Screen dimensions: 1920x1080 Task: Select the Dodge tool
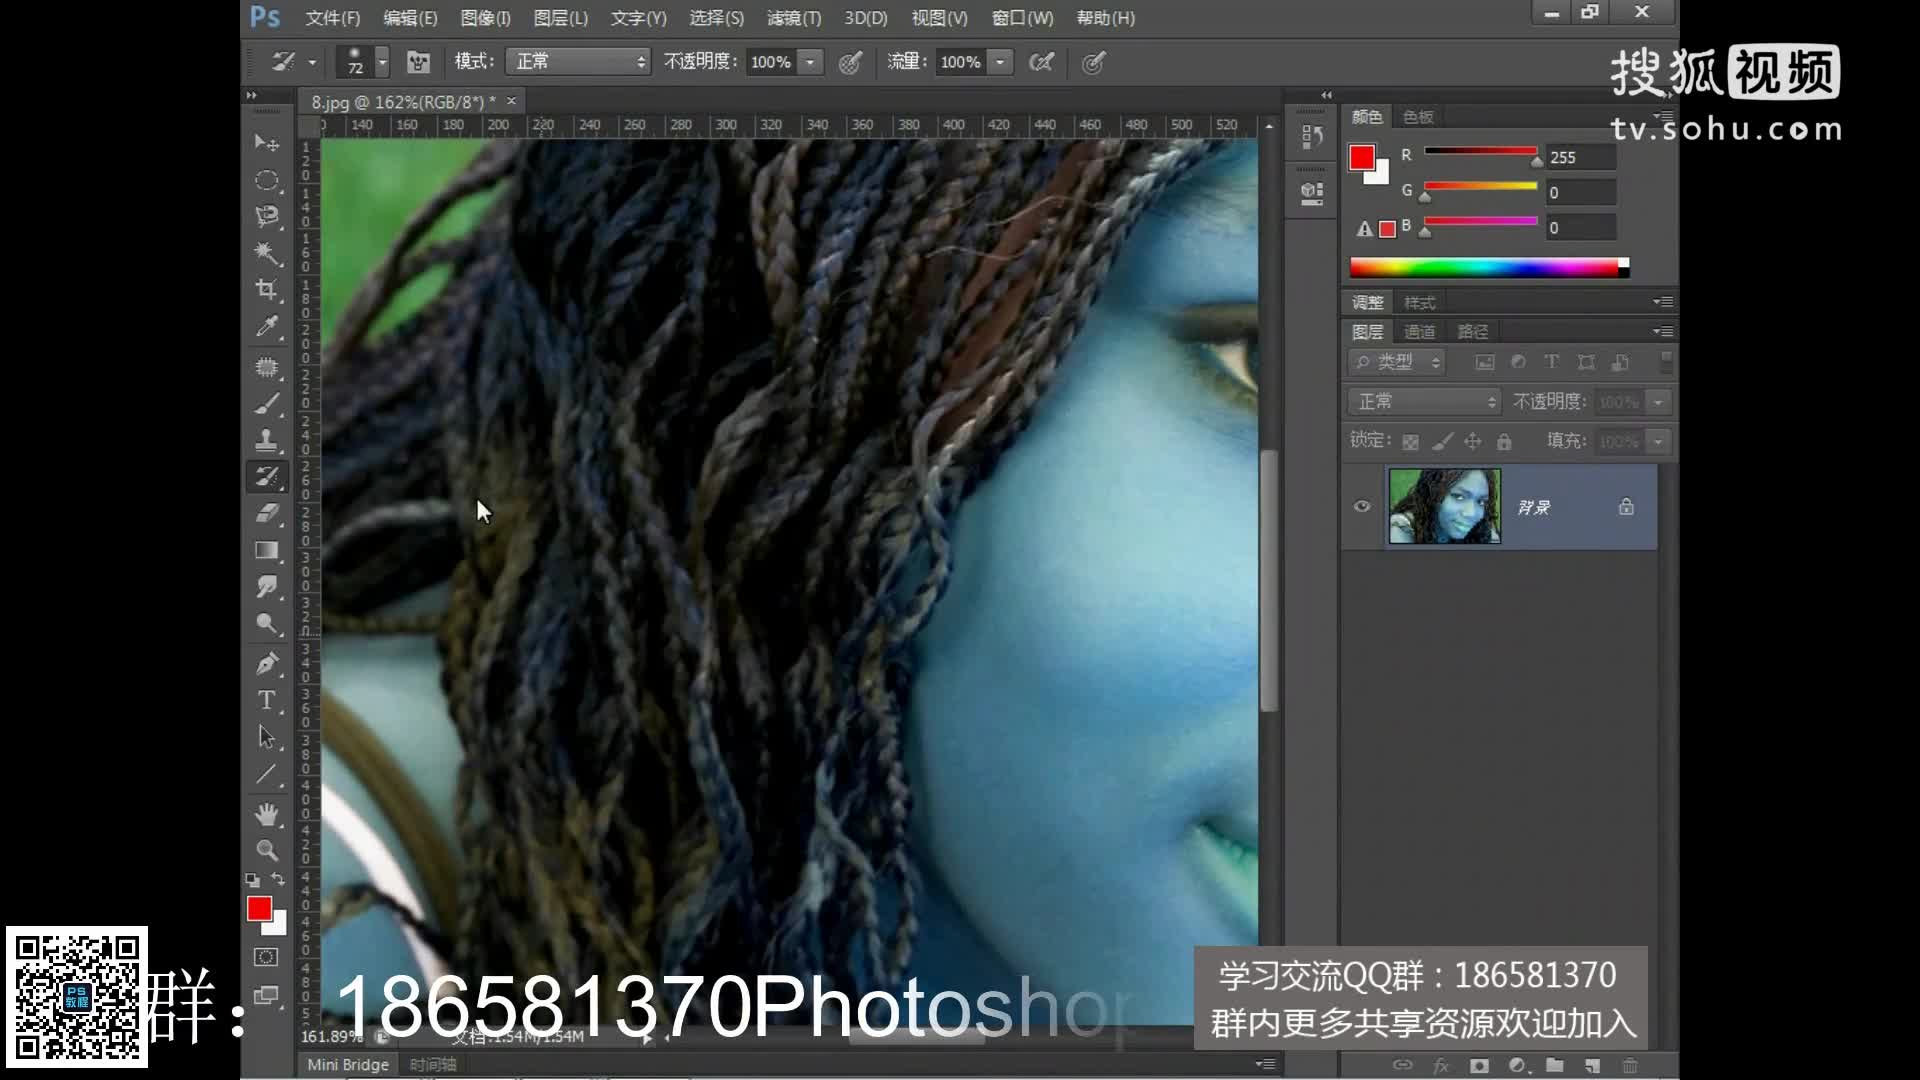click(x=266, y=624)
